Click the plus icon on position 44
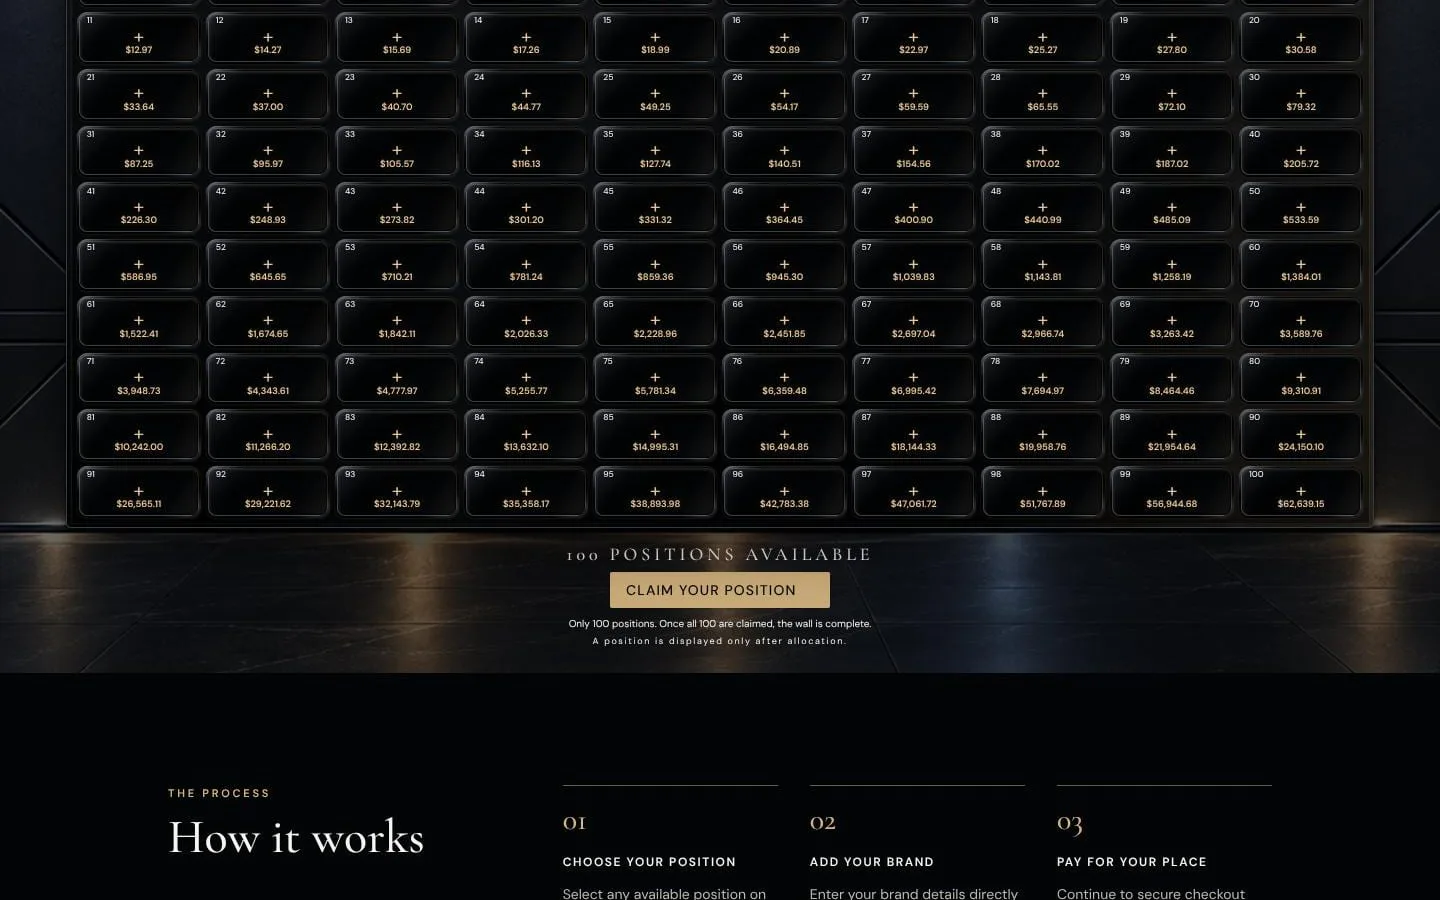1440x900 pixels. pyautogui.click(x=526, y=207)
